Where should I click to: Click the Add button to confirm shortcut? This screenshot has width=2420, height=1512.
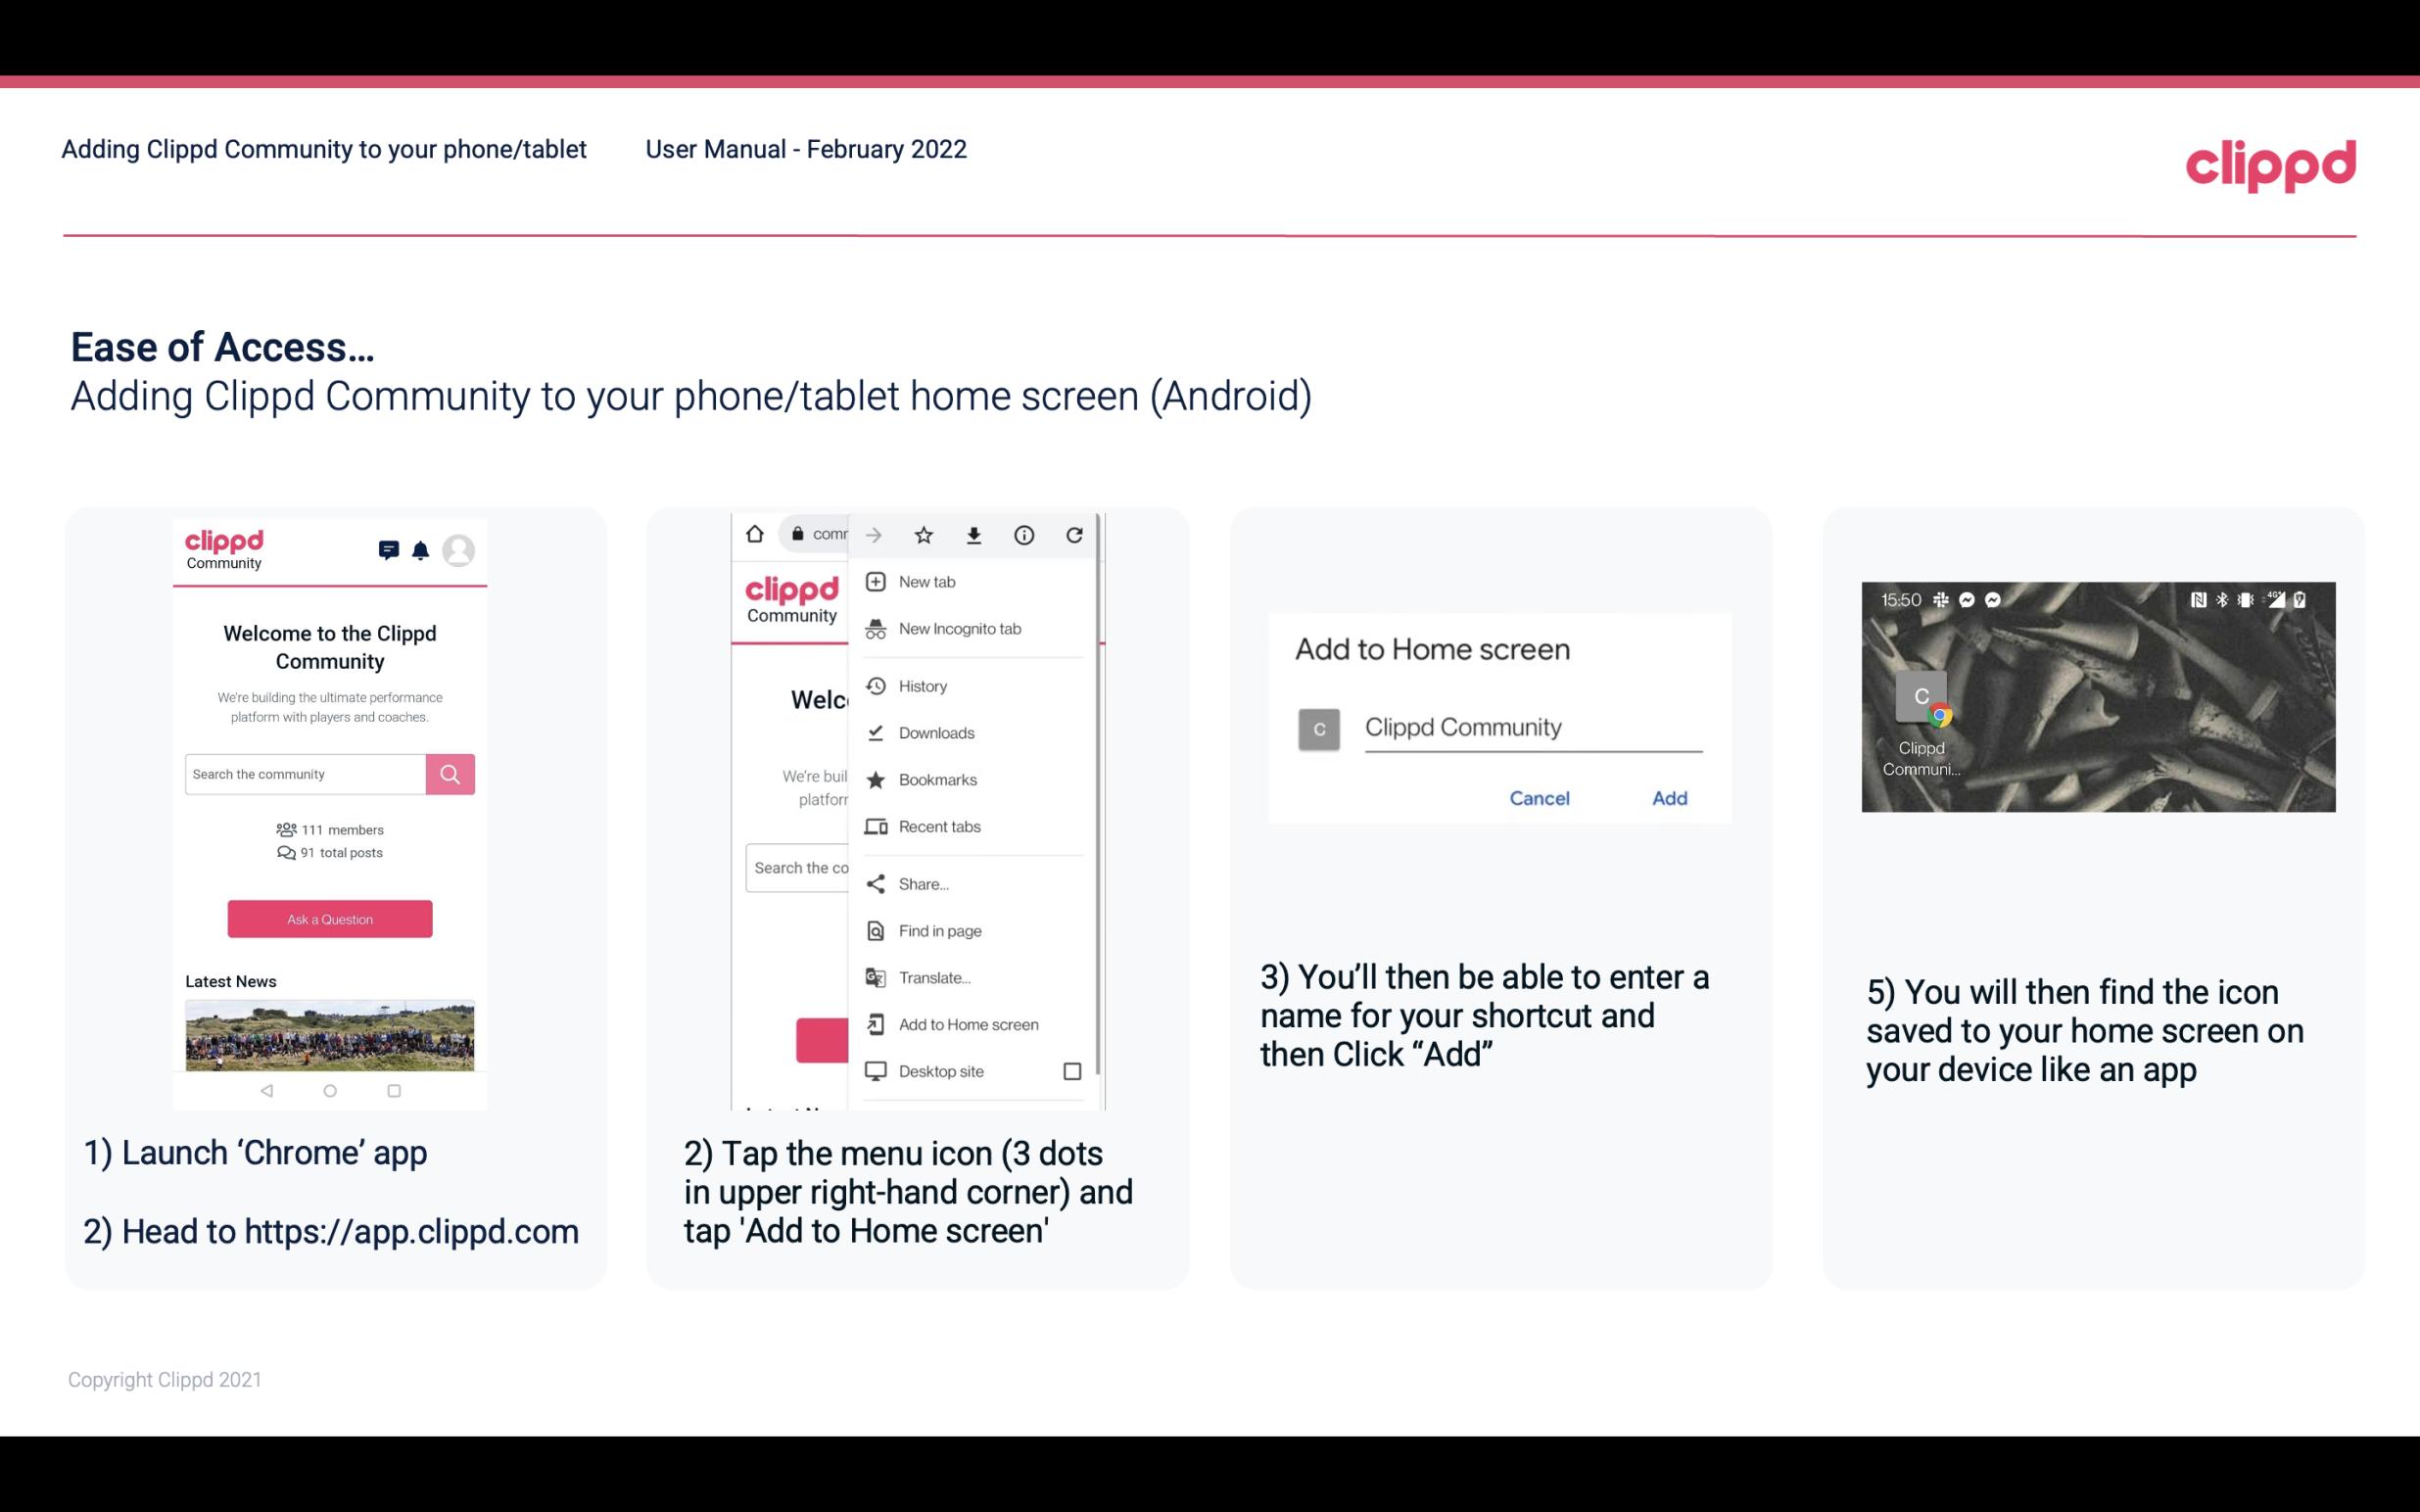[x=1669, y=796]
